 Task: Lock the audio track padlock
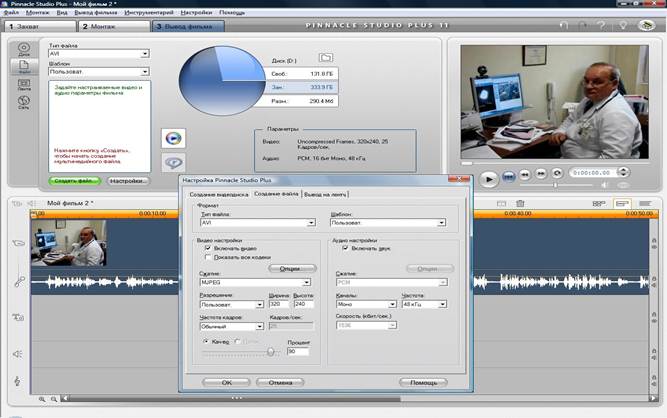[654, 279]
